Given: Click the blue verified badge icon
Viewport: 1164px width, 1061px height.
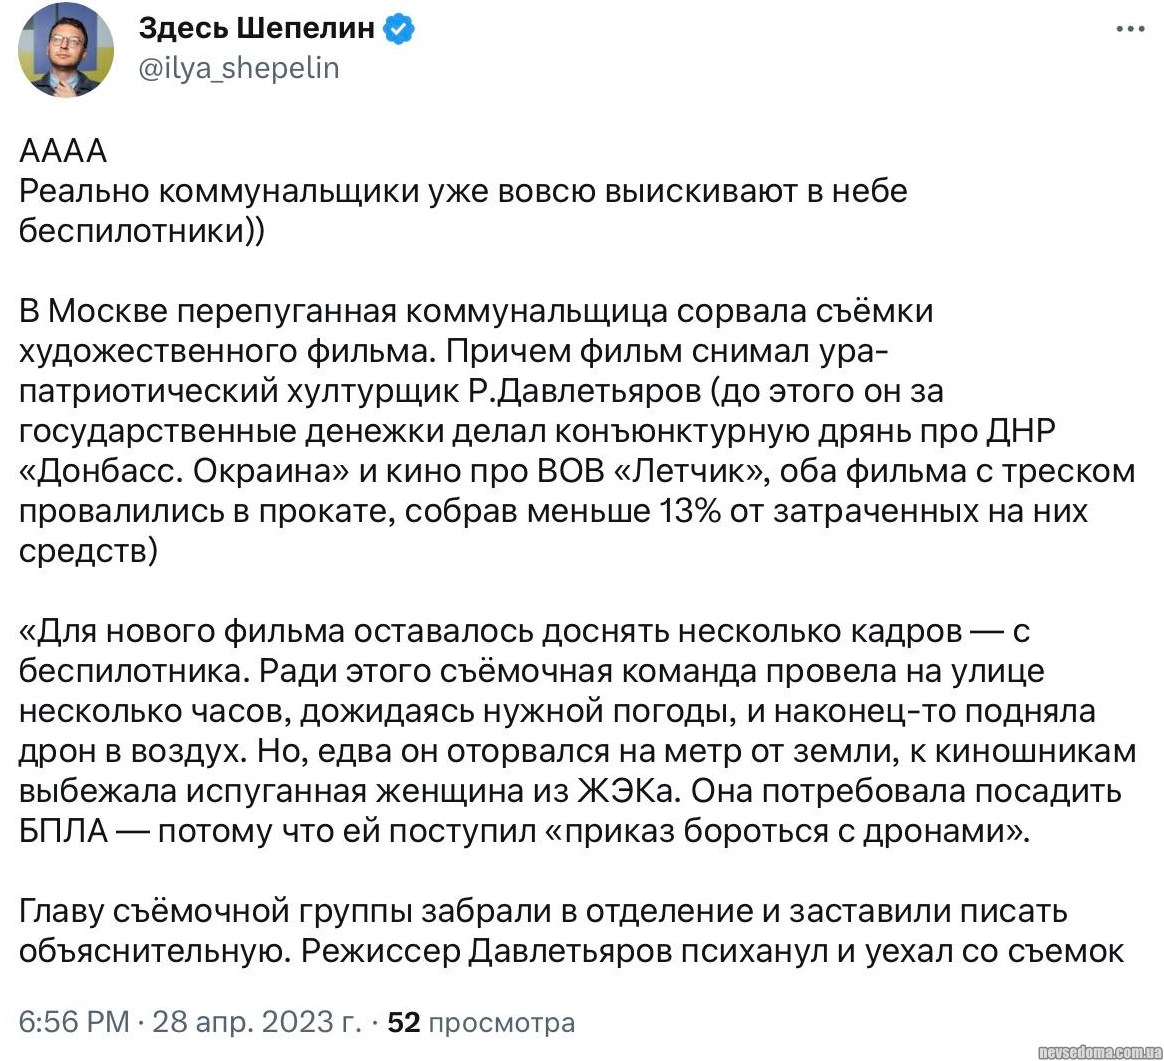Looking at the screenshot, I should pyautogui.click(x=400, y=30).
